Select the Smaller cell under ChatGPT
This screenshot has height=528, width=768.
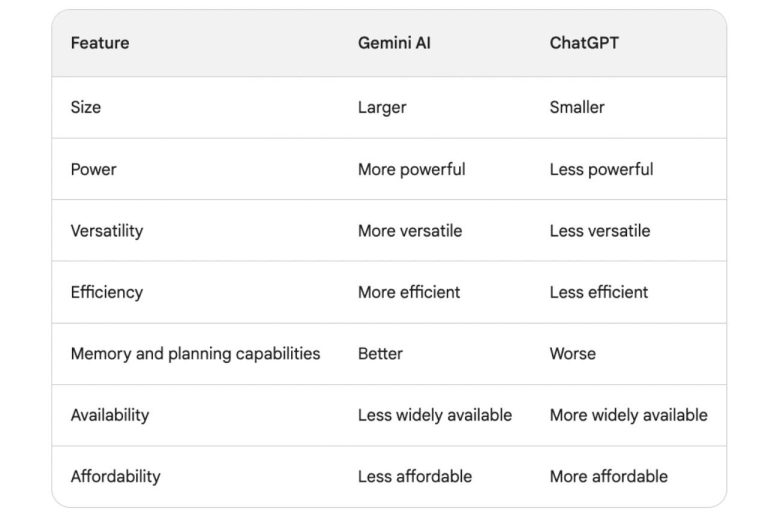pos(577,107)
